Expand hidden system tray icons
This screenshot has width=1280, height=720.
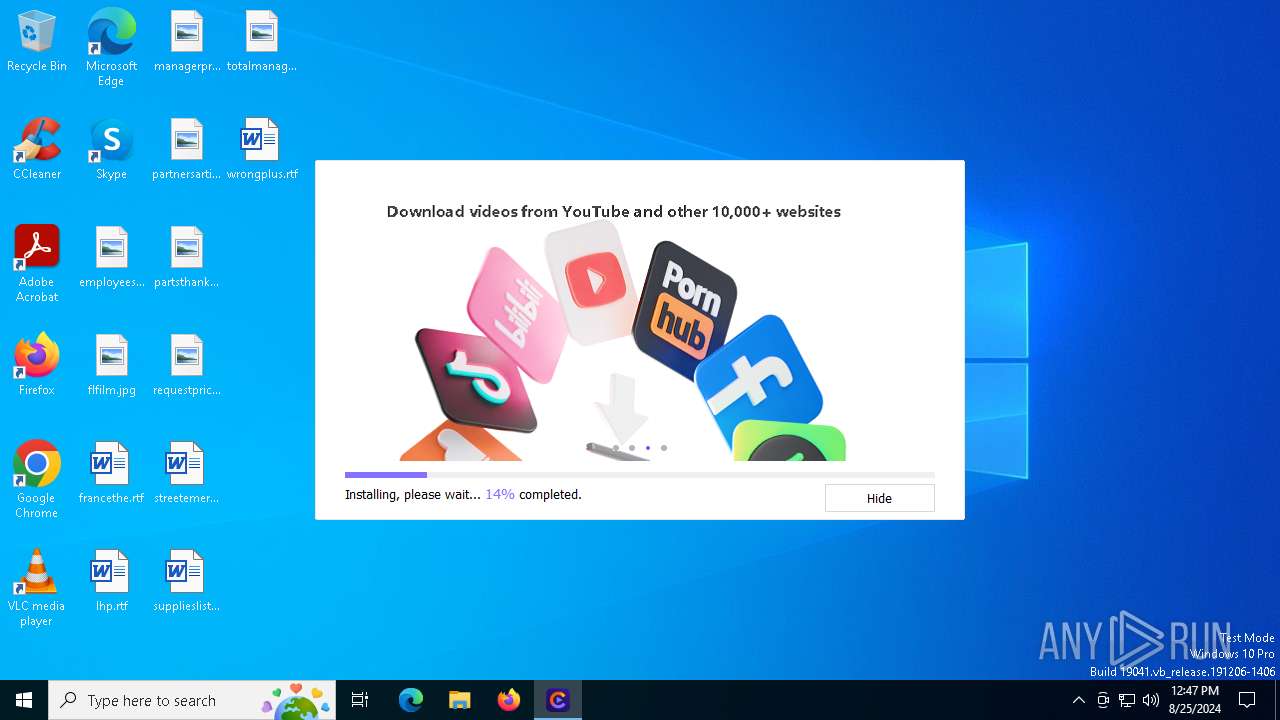1078,700
